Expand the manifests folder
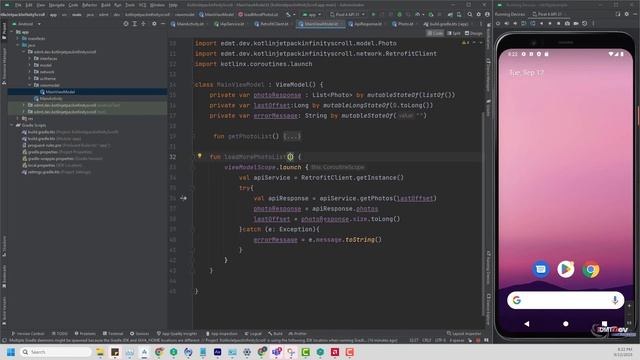The image size is (640, 360). [x=18, y=38]
